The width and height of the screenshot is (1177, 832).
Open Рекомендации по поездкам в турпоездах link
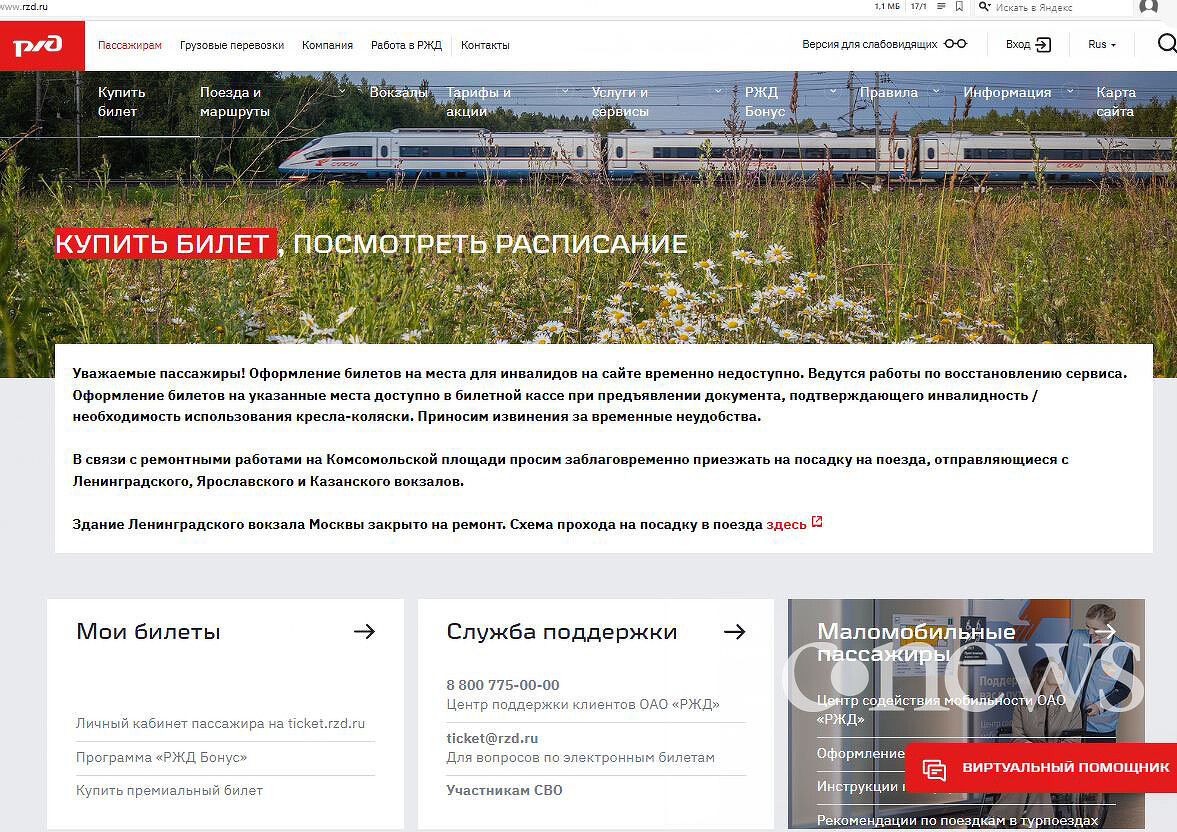(957, 820)
